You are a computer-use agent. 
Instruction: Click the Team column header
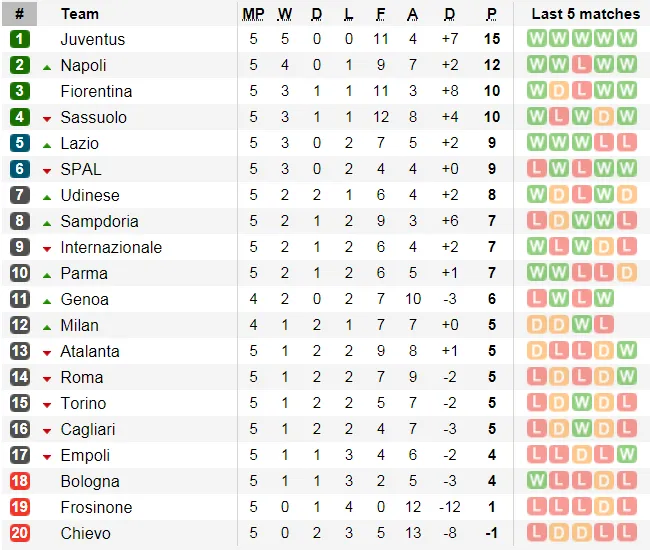(80, 14)
